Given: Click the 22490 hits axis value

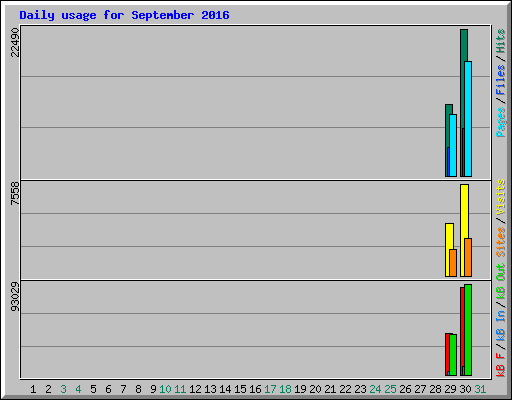Looking at the screenshot, I should tap(15, 42).
